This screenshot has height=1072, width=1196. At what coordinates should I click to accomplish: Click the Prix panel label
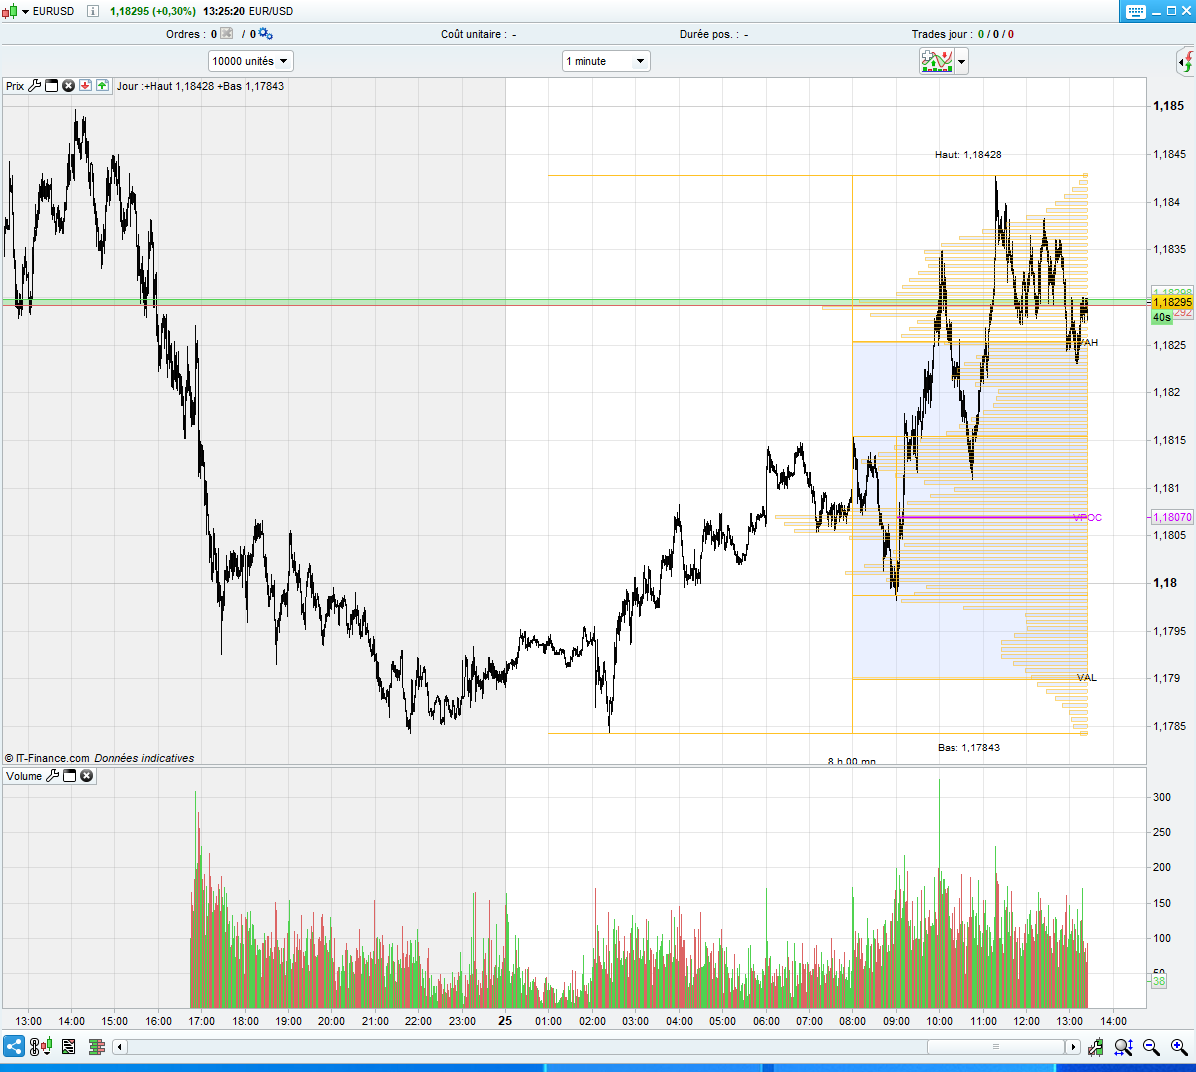14,86
